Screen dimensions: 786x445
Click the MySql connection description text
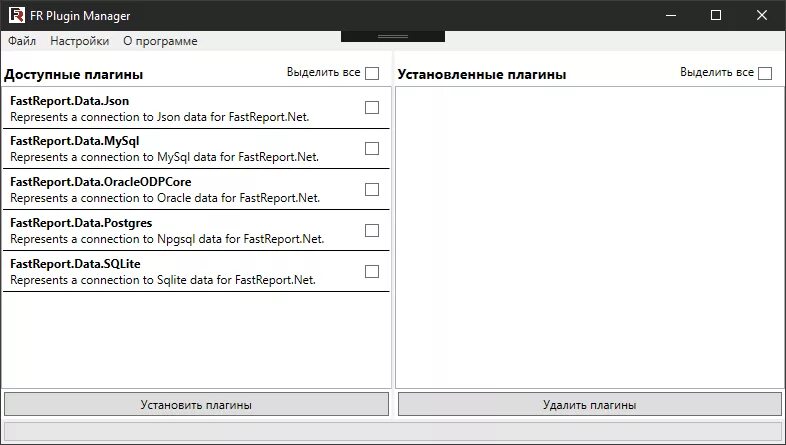tap(164, 157)
